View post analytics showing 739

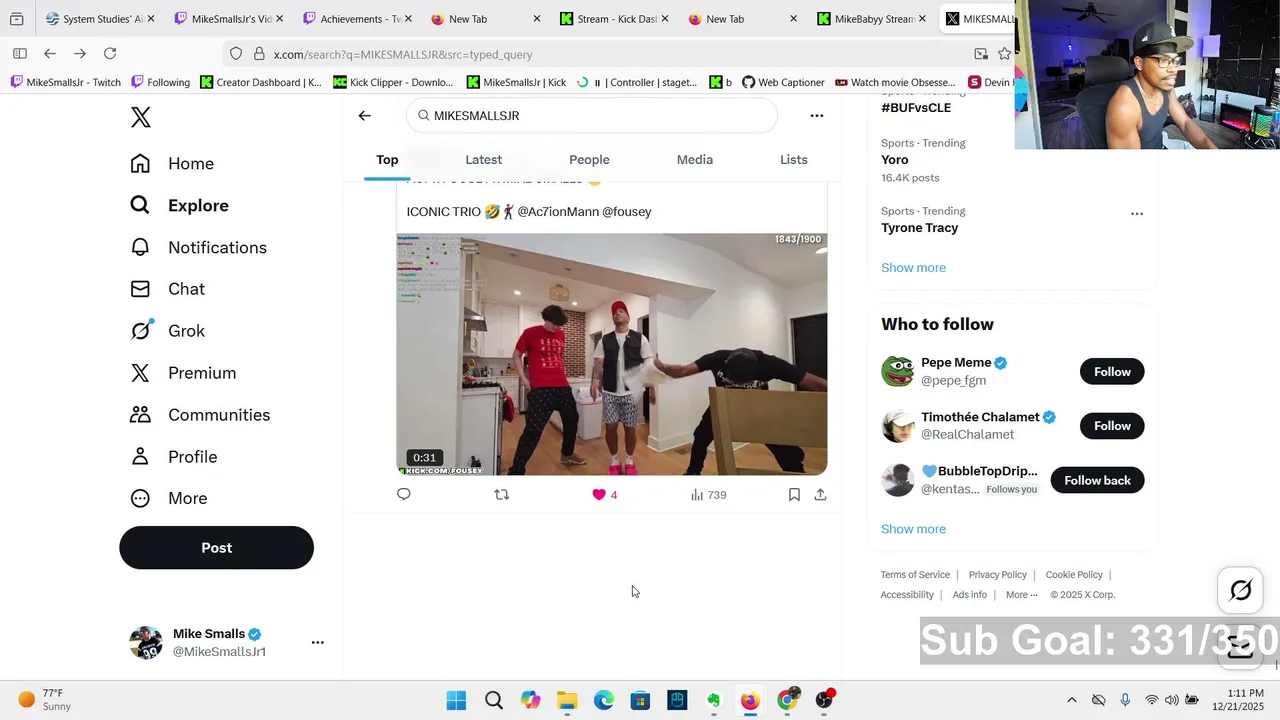coord(708,495)
